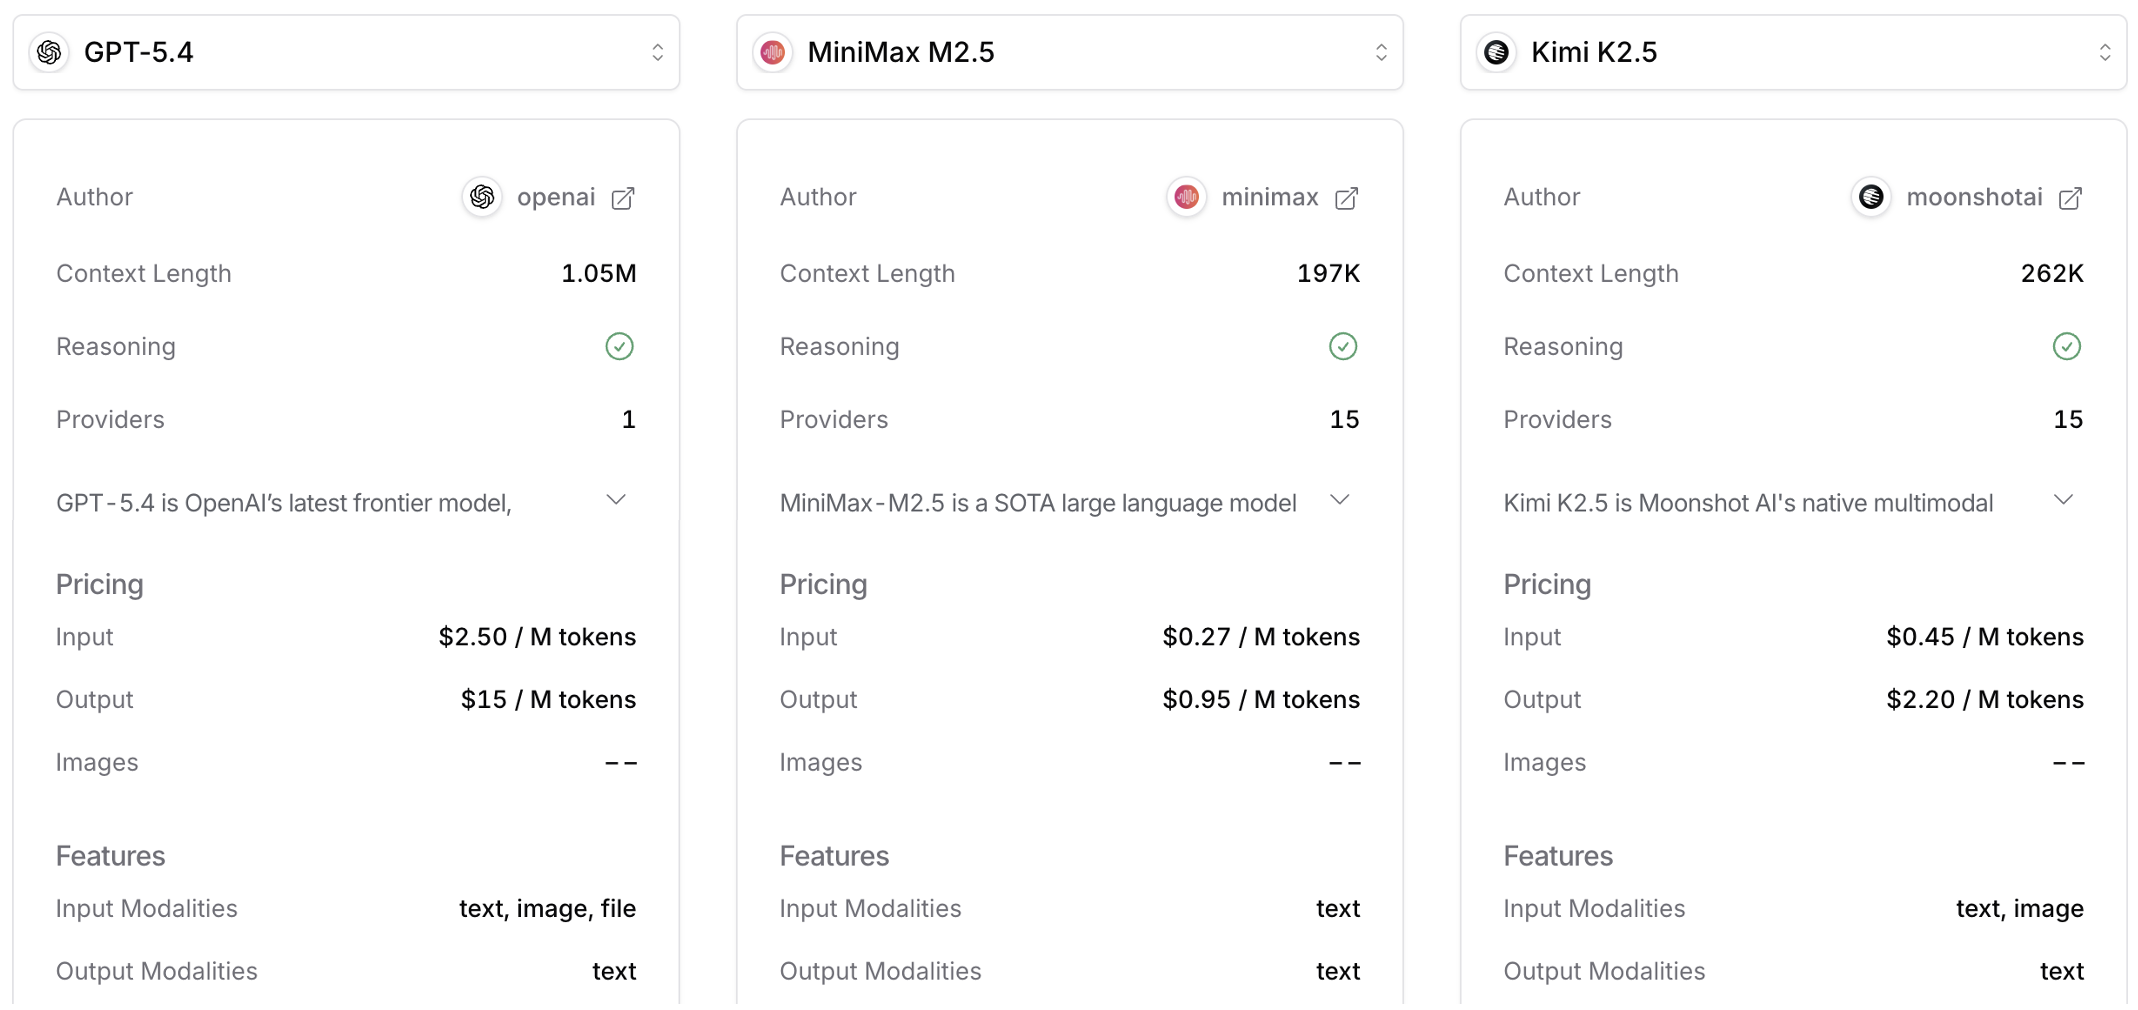Open external link icon next to openai

623,198
